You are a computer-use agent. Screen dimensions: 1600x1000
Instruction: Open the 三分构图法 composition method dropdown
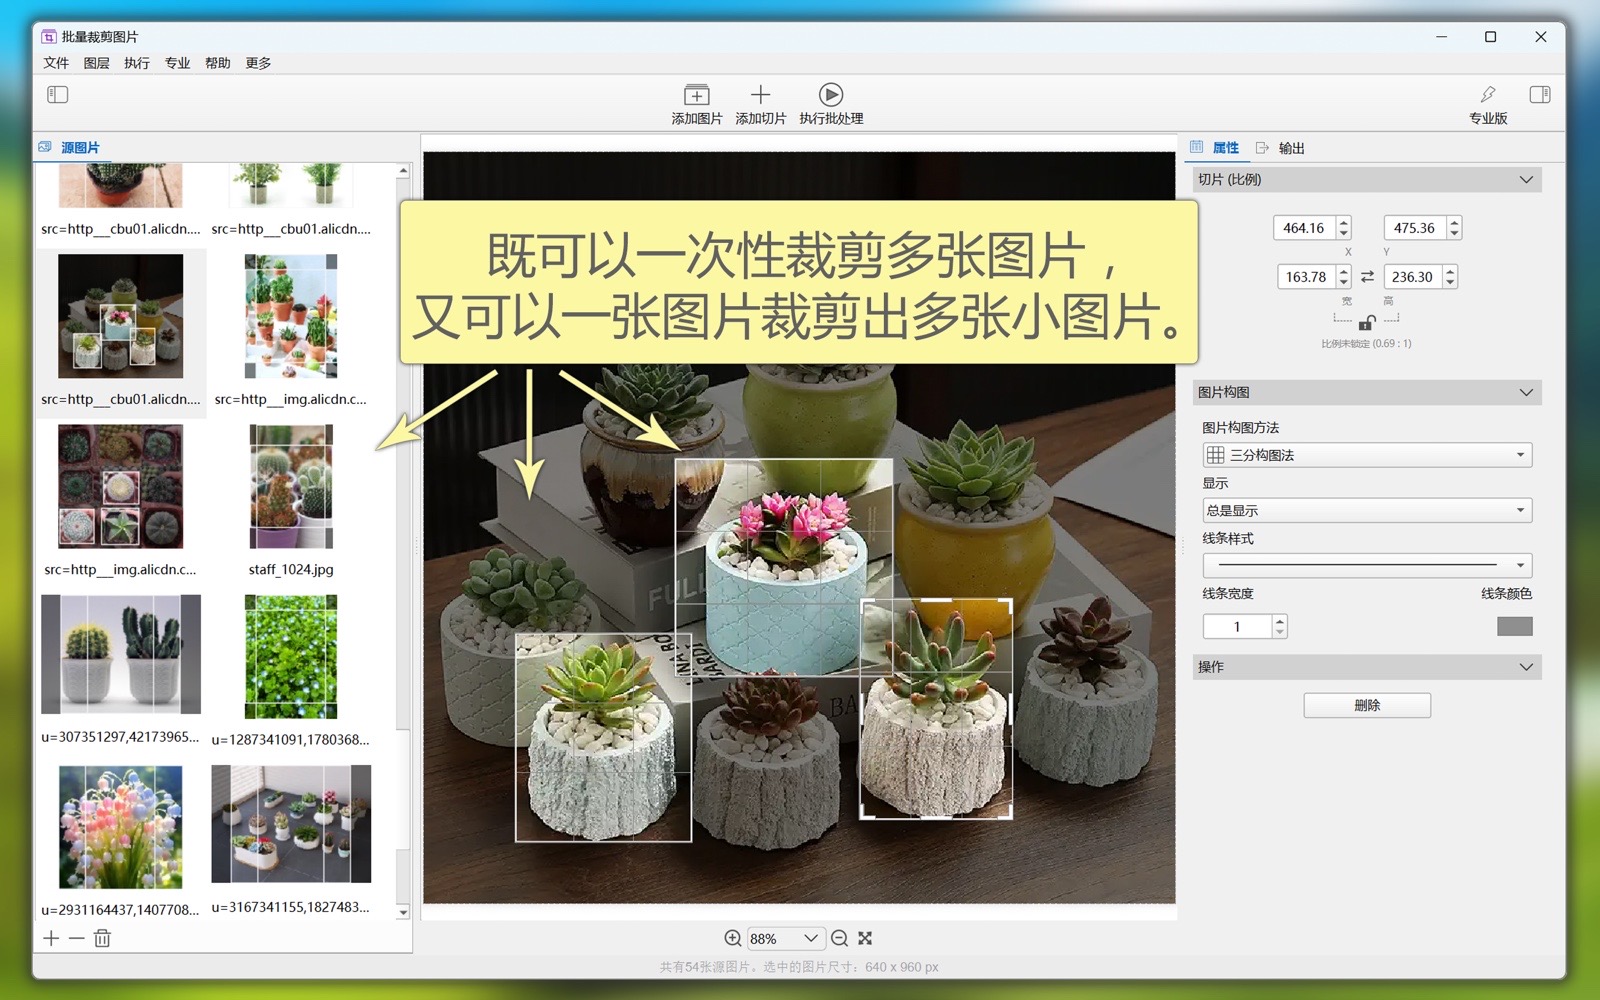tap(1366, 455)
